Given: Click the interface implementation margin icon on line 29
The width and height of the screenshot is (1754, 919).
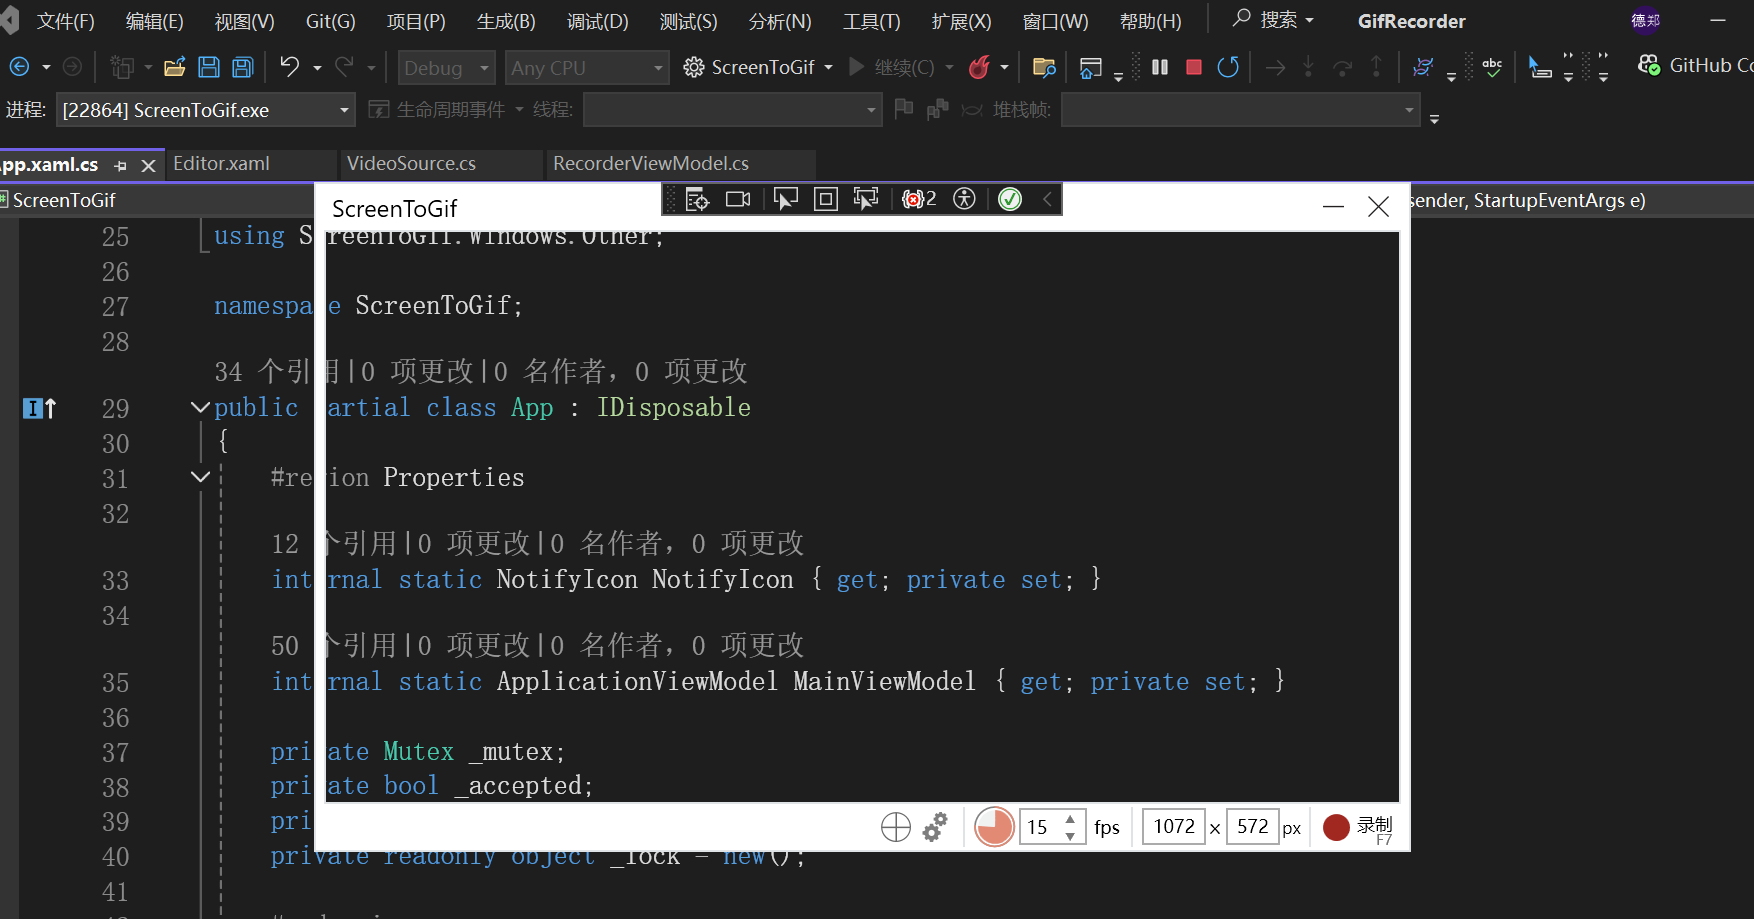Looking at the screenshot, I should click(40, 408).
